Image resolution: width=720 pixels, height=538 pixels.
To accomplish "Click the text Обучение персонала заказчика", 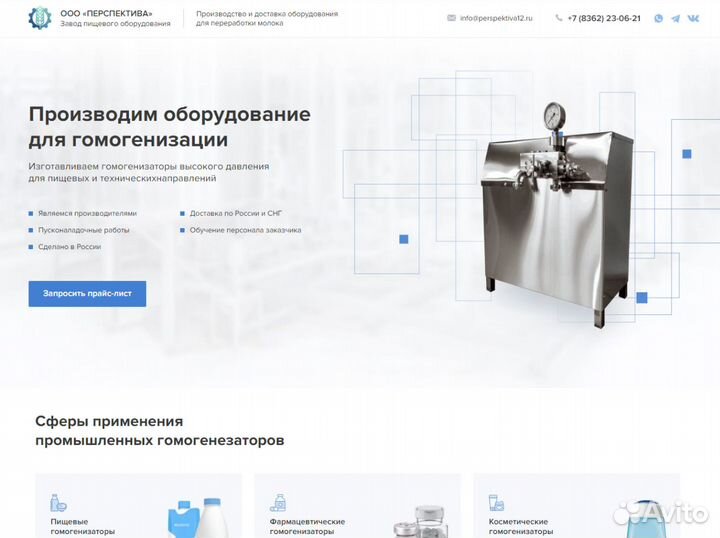I will tap(245, 230).
